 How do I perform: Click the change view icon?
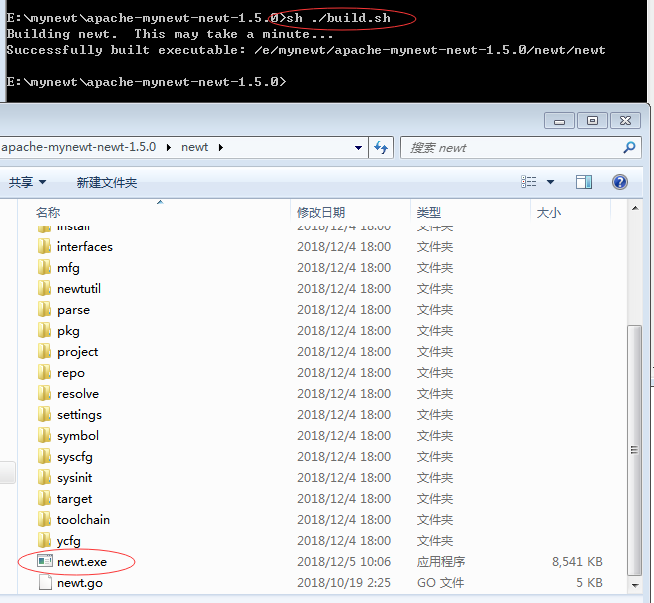click(528, 182)
